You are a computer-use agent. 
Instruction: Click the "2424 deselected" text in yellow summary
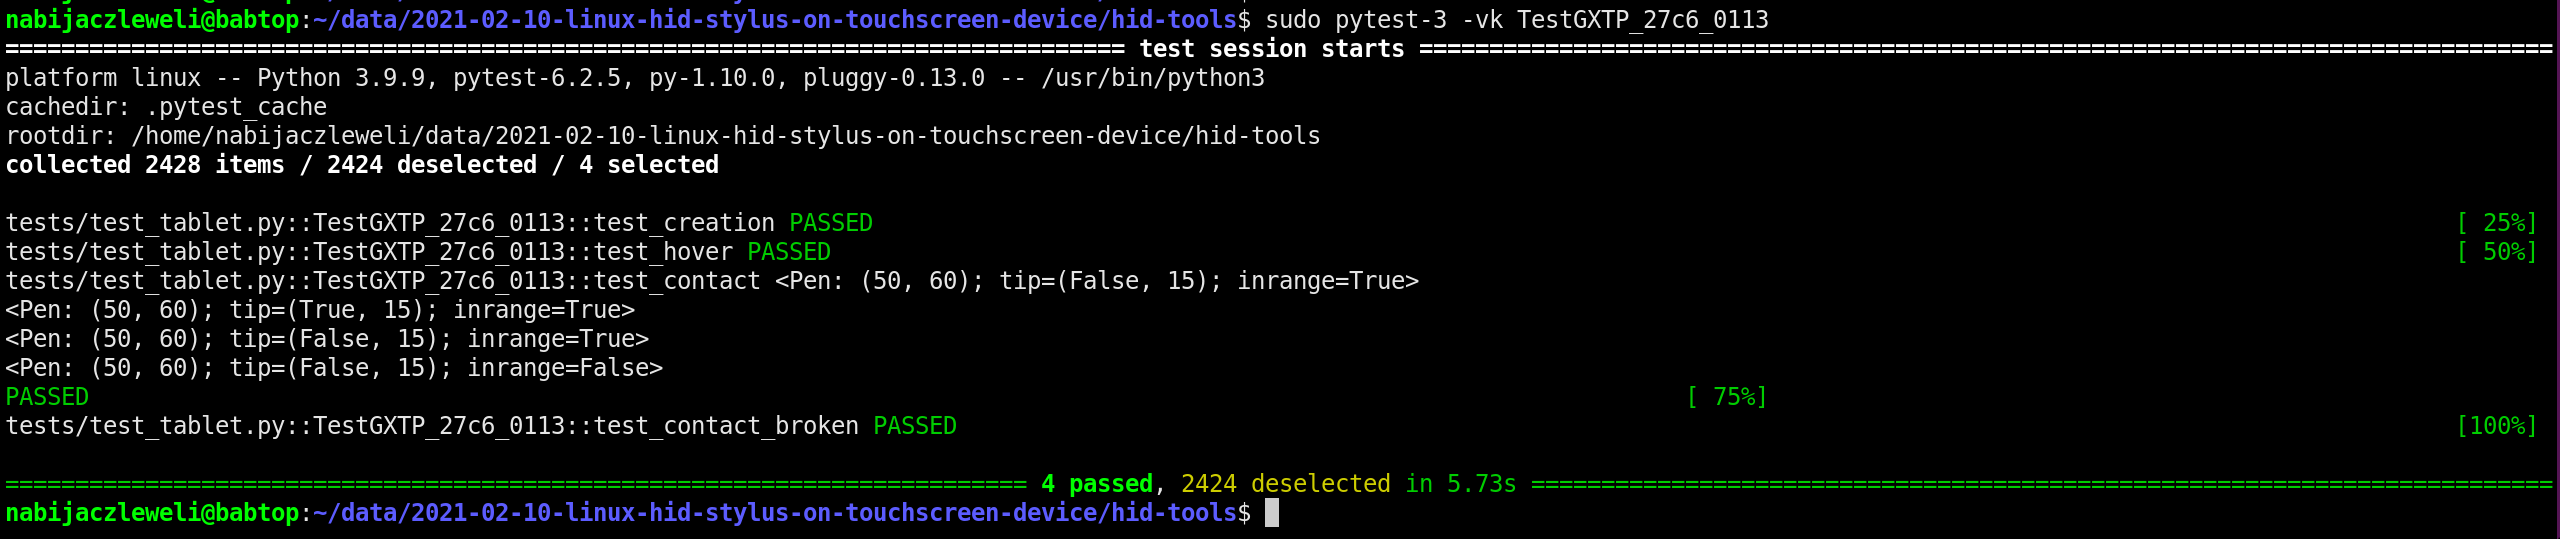click(1285, 484)
